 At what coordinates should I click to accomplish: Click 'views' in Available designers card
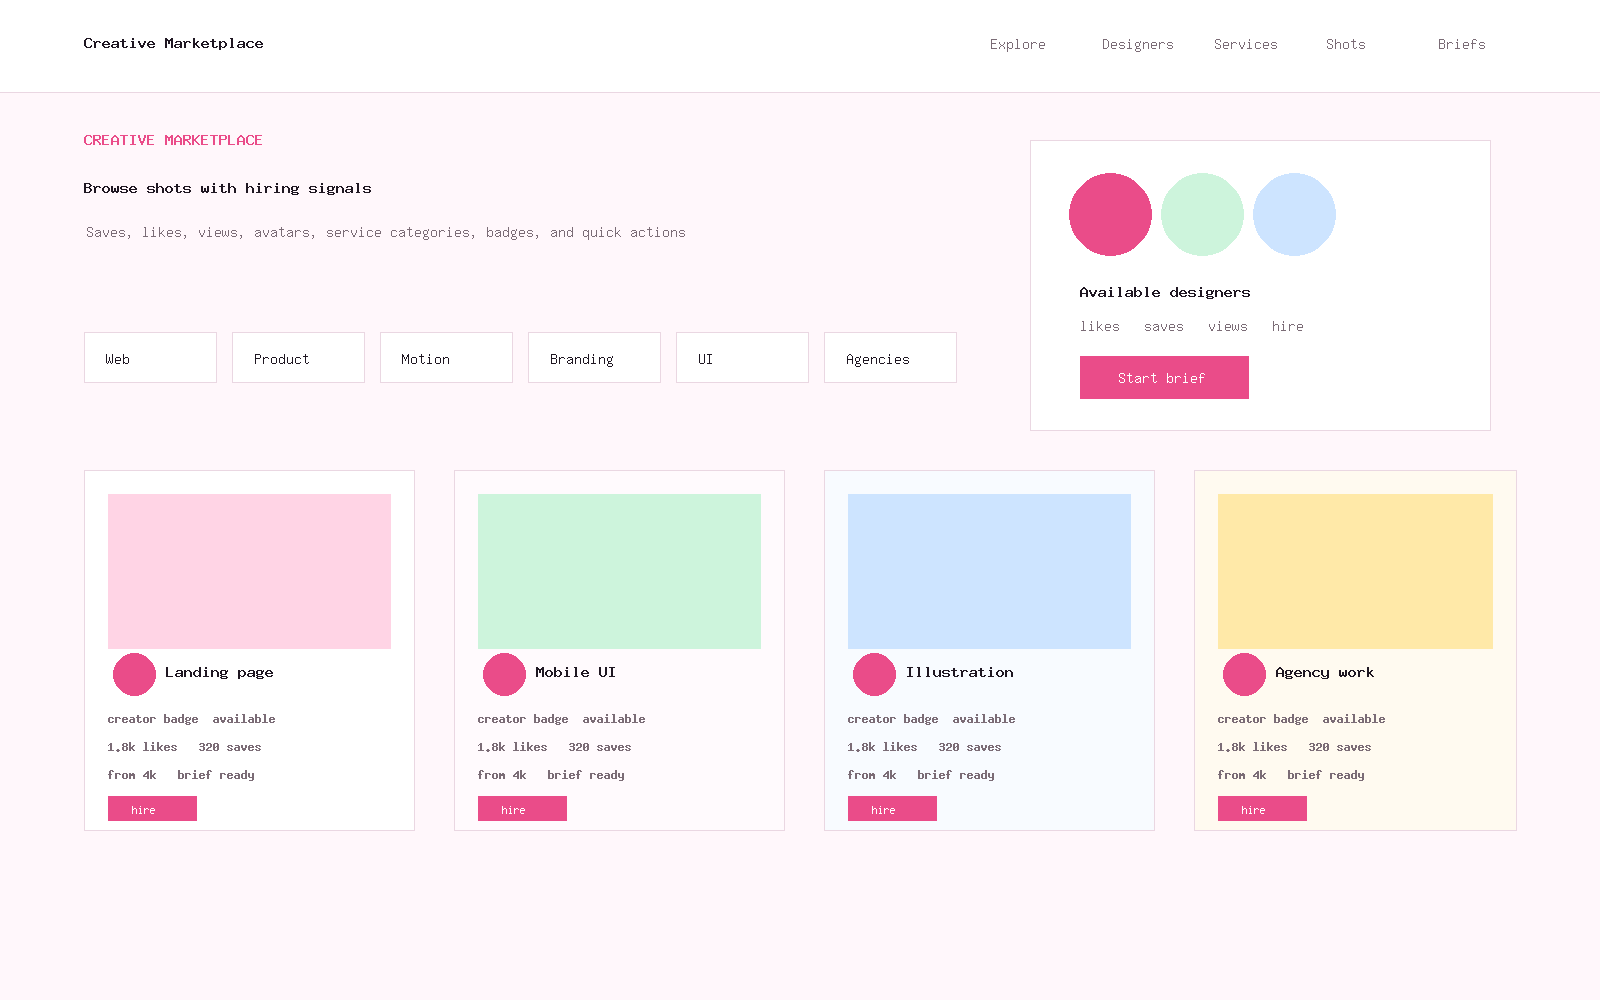(x=1228, y=327)
